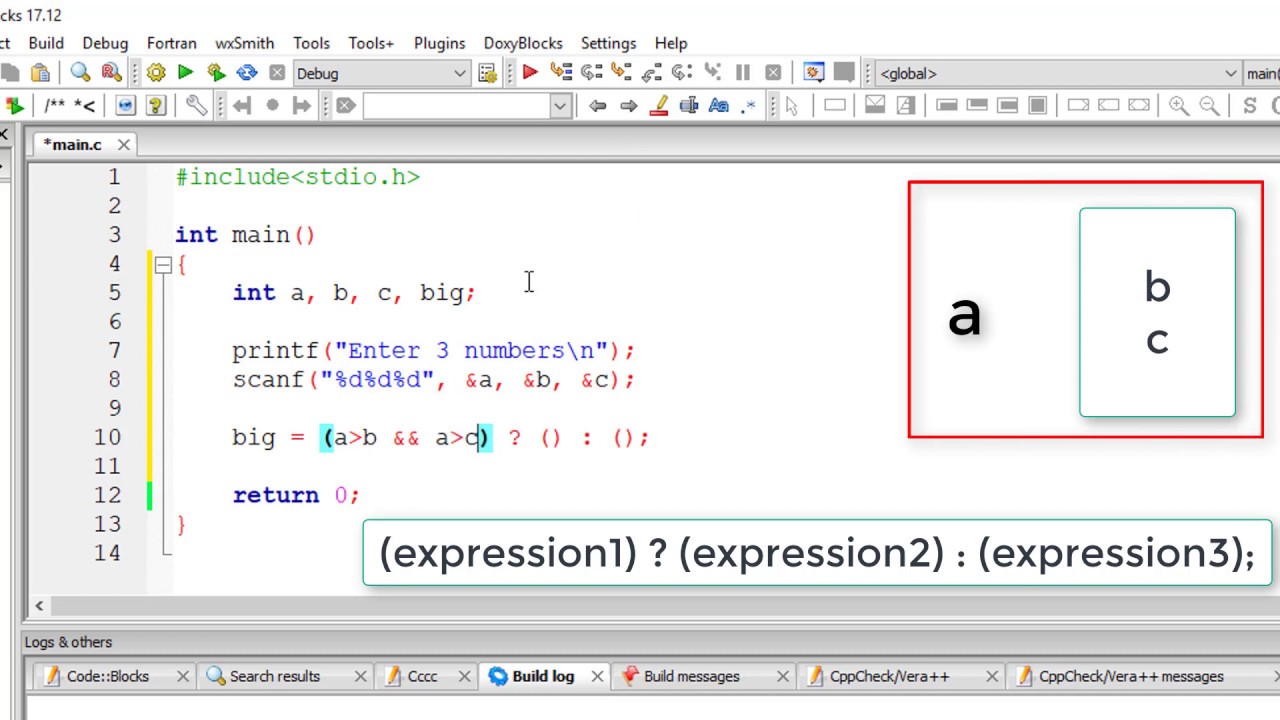This screenshot has width=1280, height=720.
Task: Close the *main.c editor tab
Action: click(123, 145)
